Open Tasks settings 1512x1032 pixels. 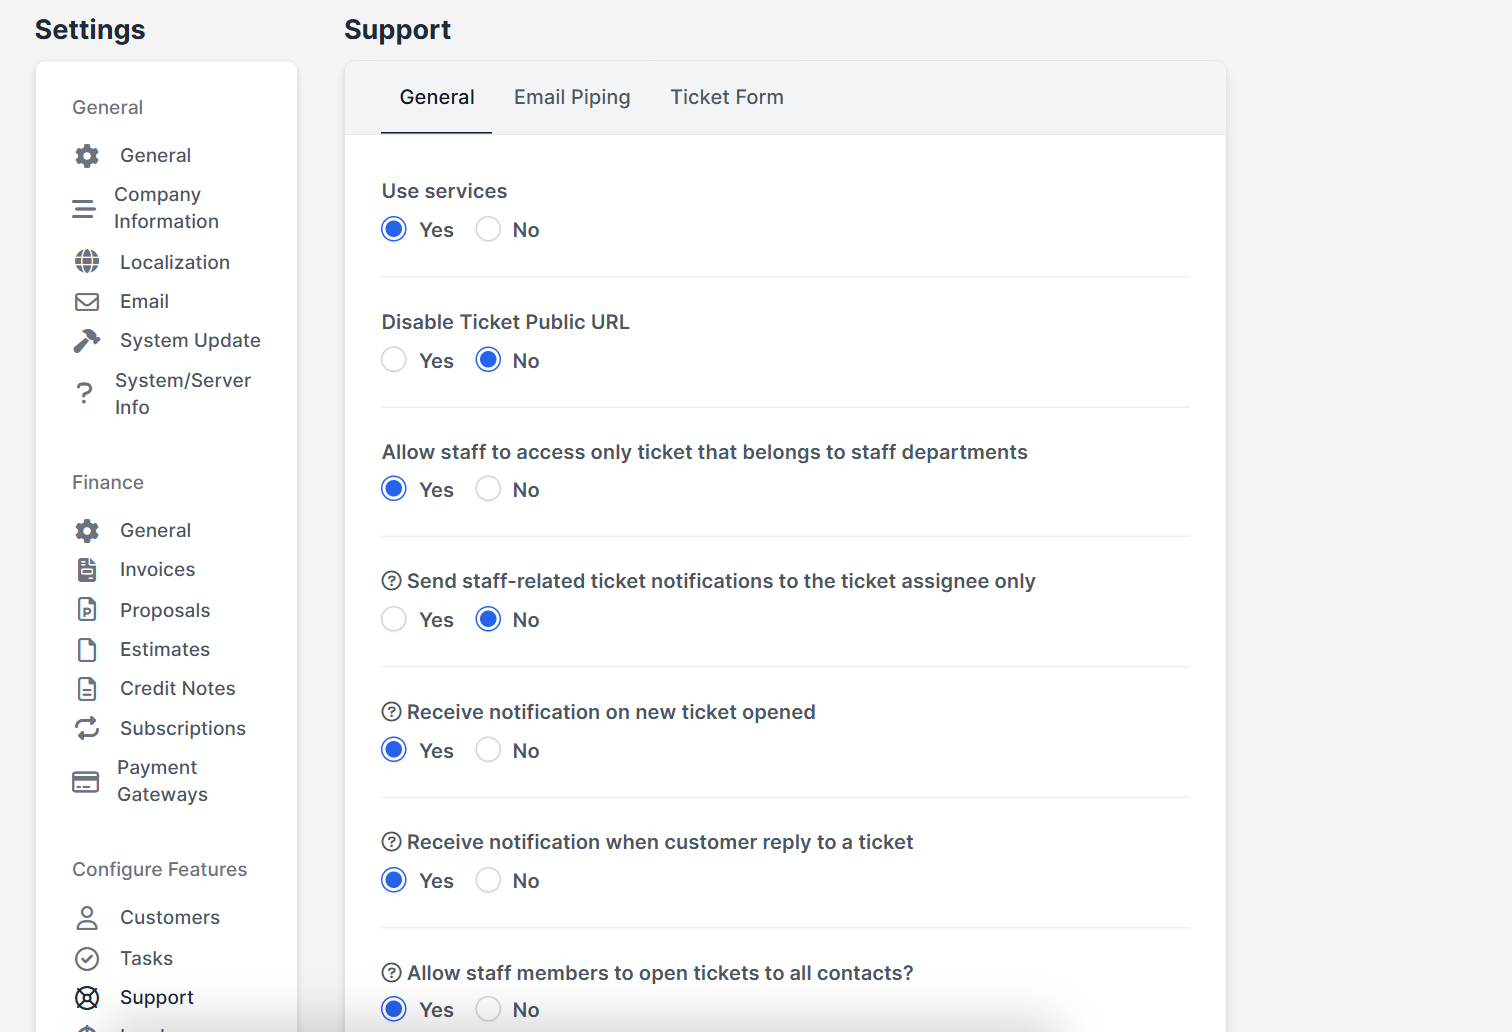tap(146, 958)
